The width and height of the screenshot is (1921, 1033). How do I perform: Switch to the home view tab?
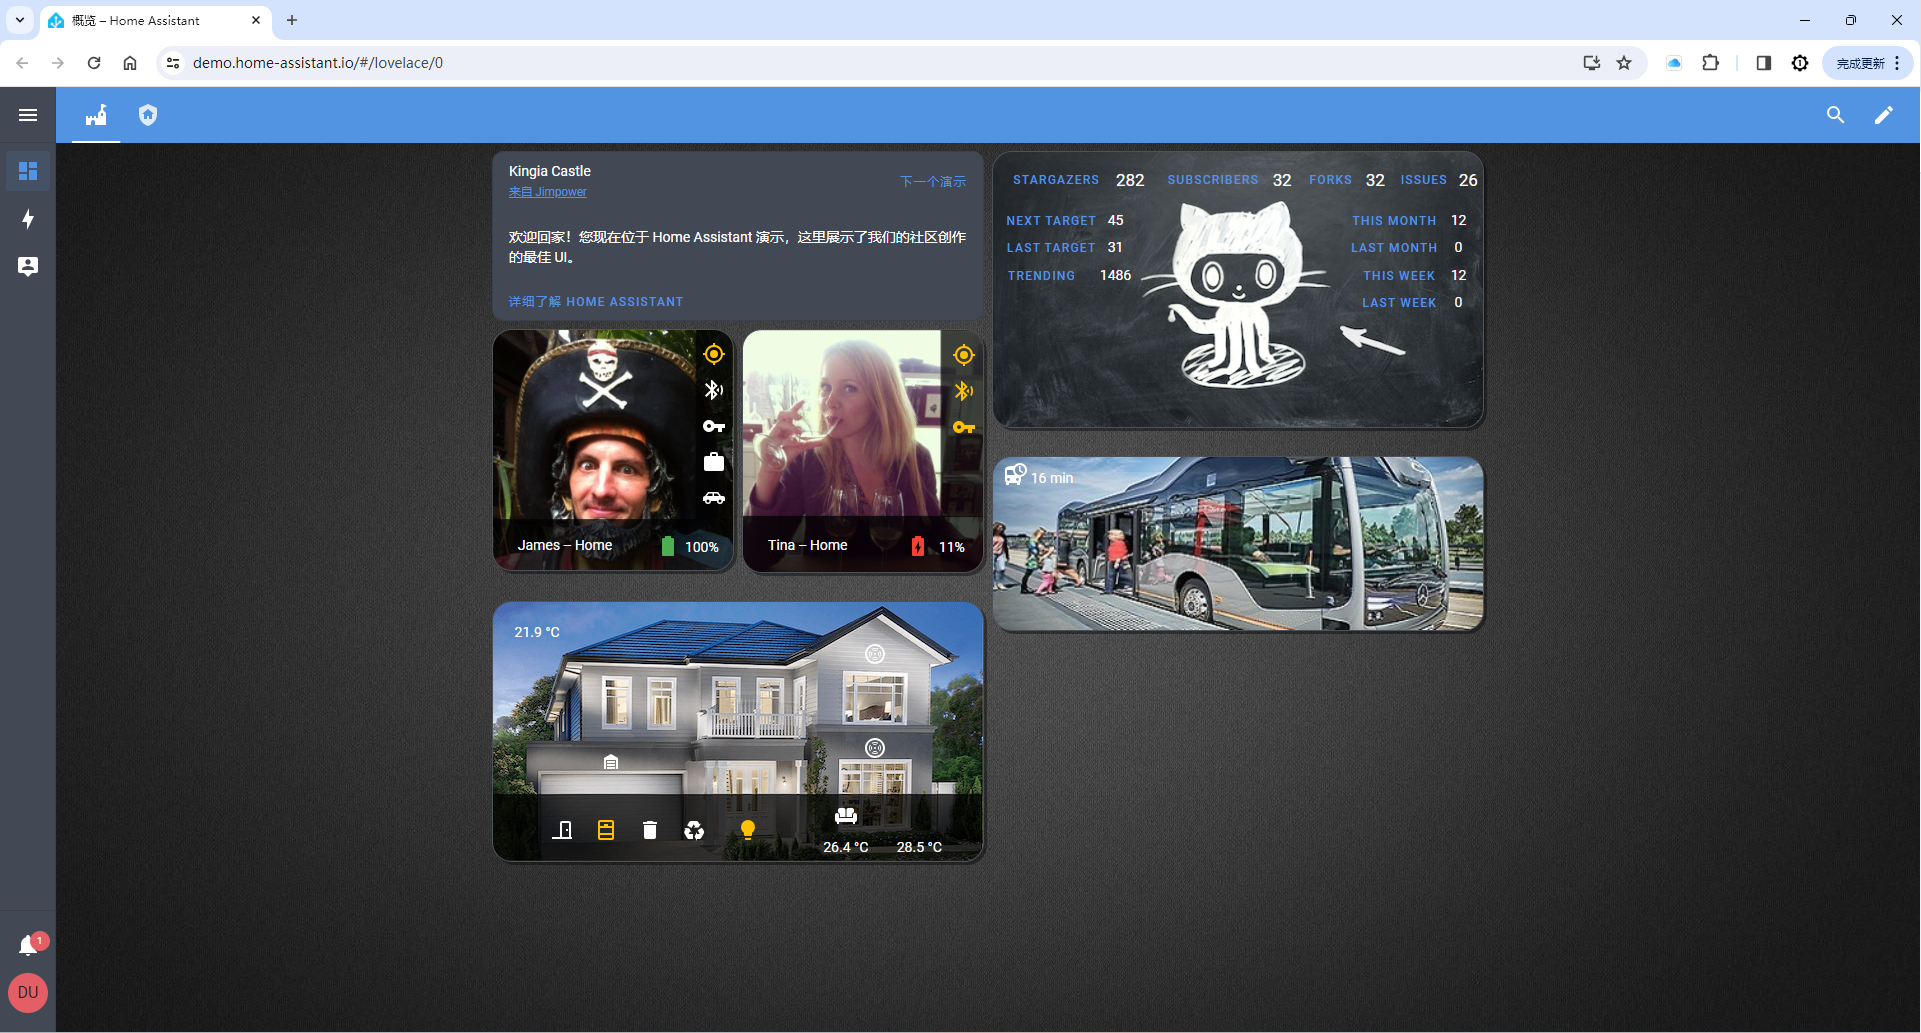pos(96,115)
